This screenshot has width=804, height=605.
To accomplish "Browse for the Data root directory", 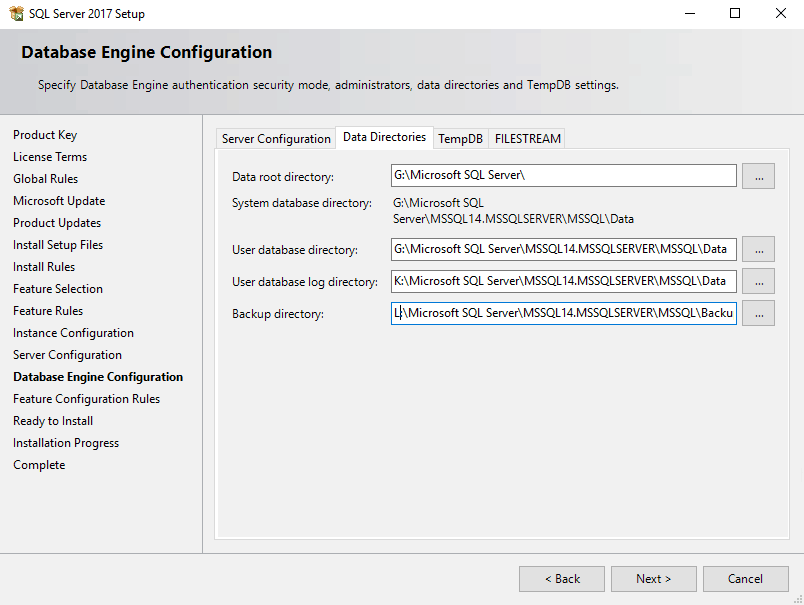I will point(758,176).
